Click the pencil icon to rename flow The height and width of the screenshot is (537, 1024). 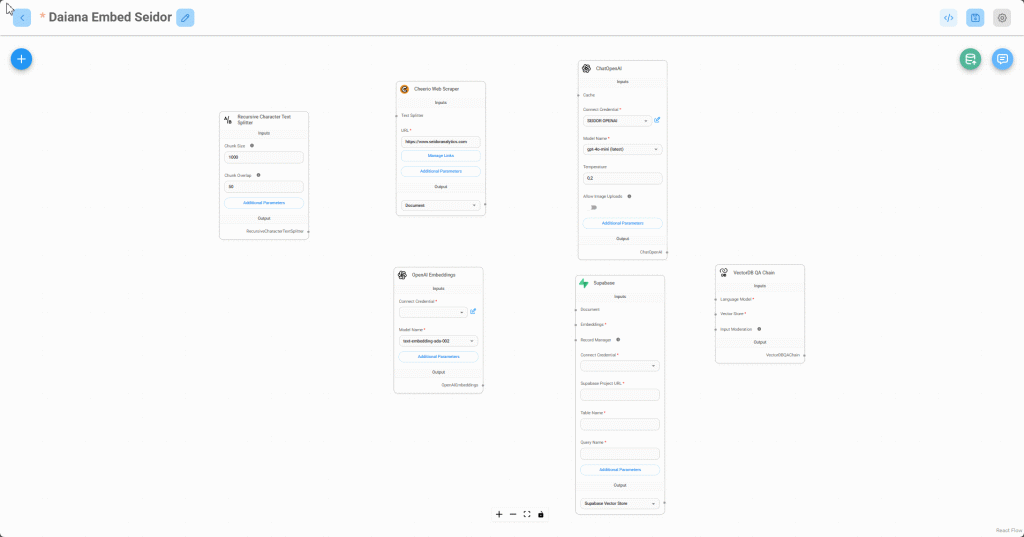185,18
